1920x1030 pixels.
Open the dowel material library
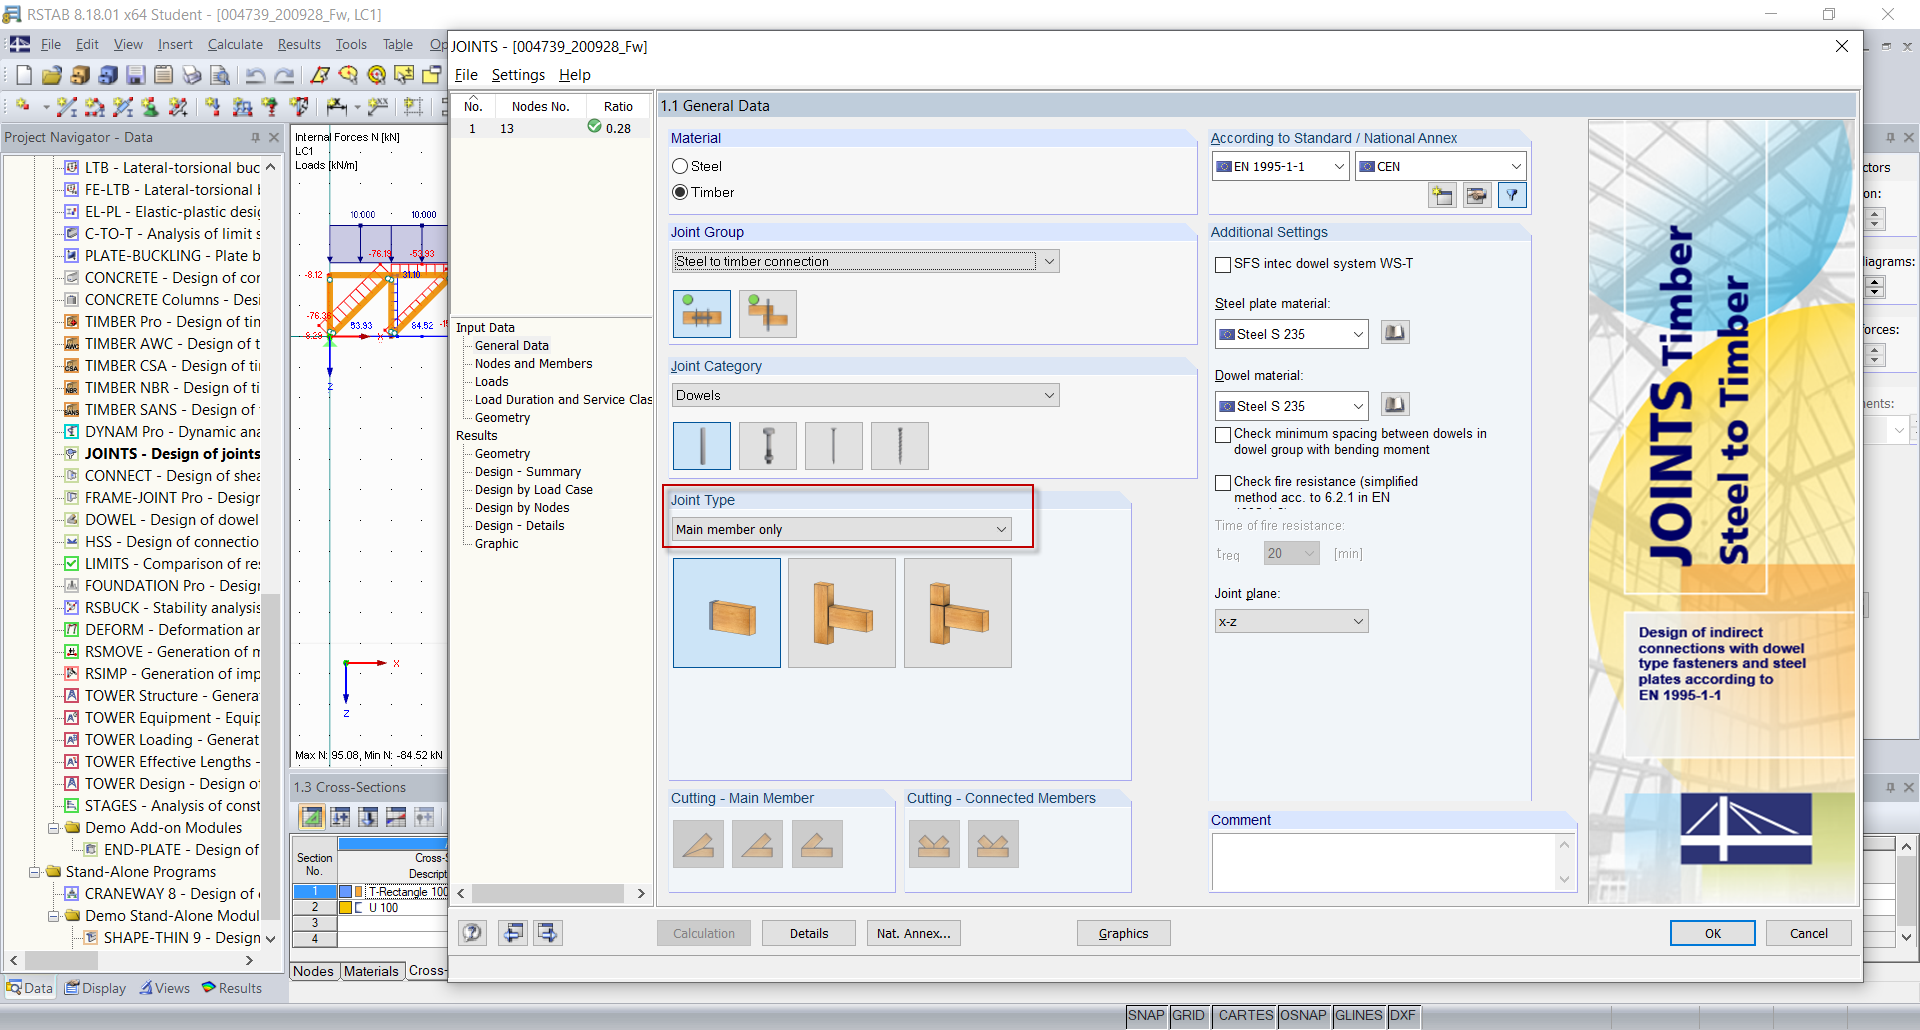click(x=1395, y=404)
